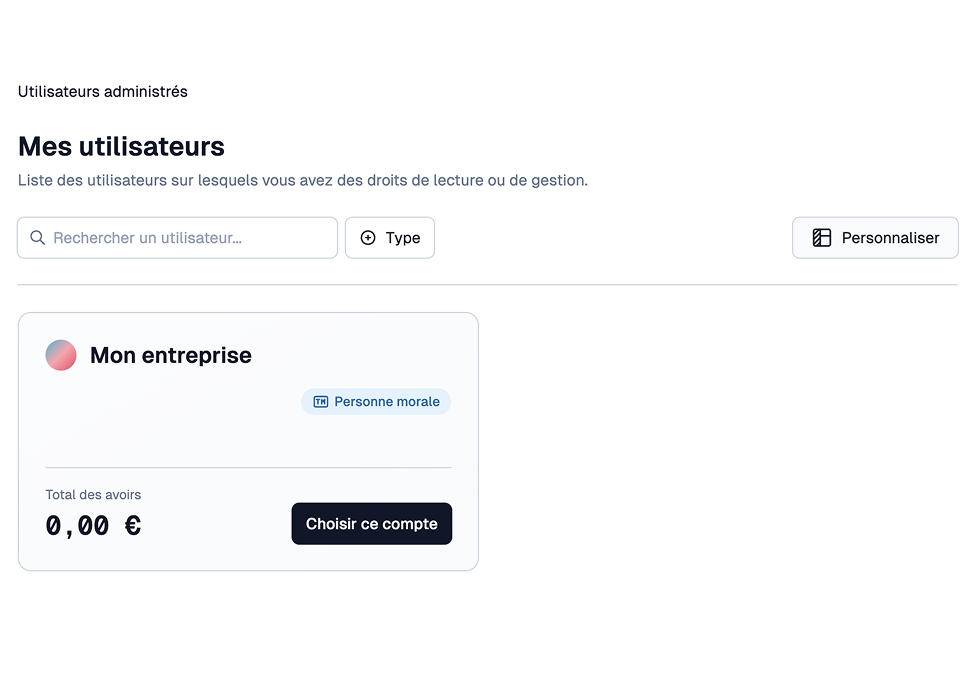Open the Personnaliser options
The width and height of the screenshot is (970, 700).
point(875,238)
